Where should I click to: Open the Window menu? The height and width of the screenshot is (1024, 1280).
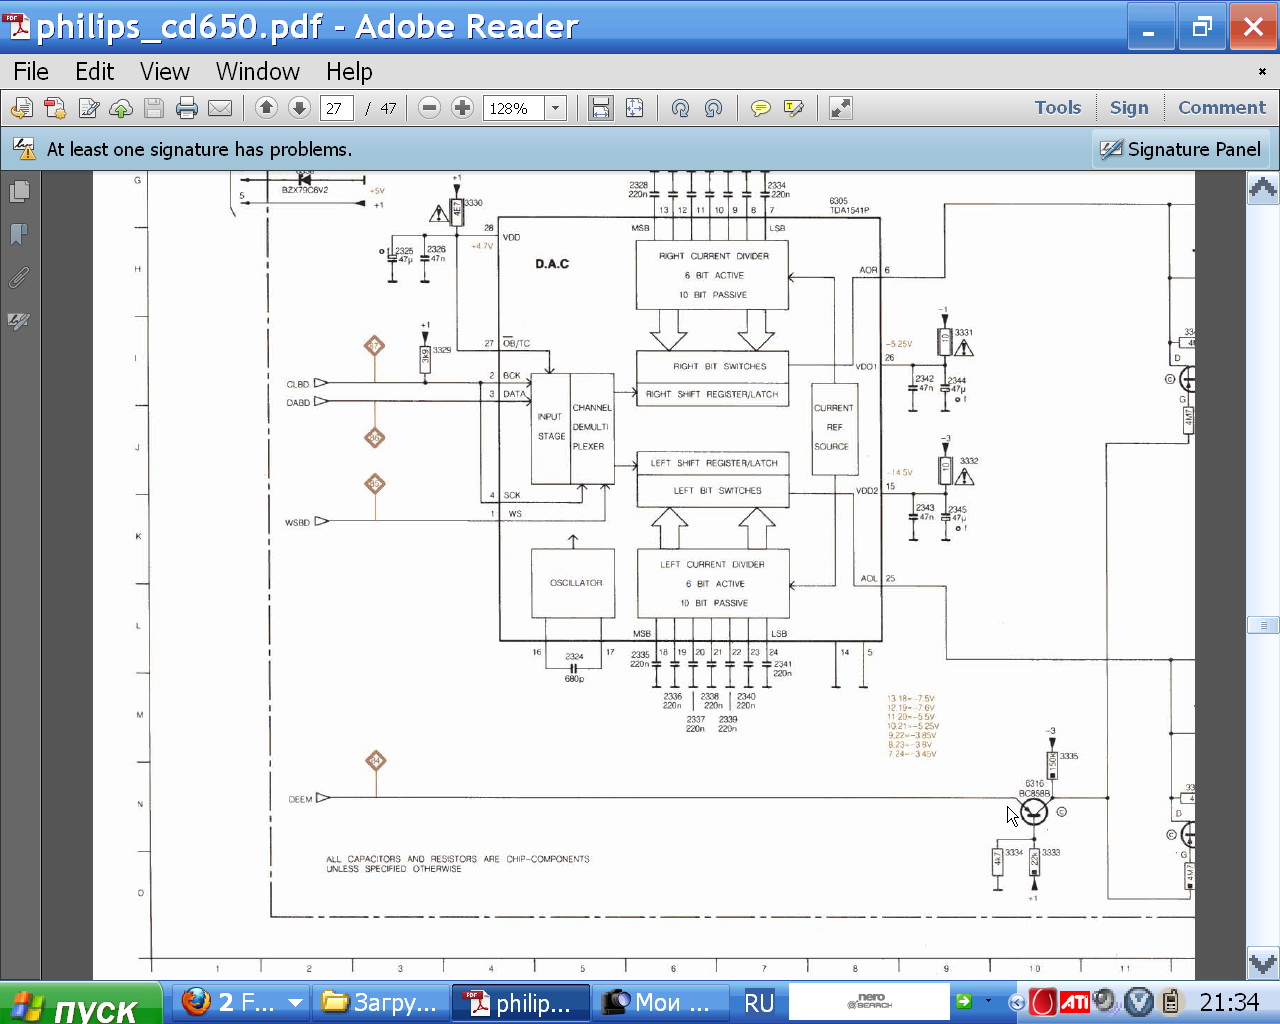pos(257,72)
